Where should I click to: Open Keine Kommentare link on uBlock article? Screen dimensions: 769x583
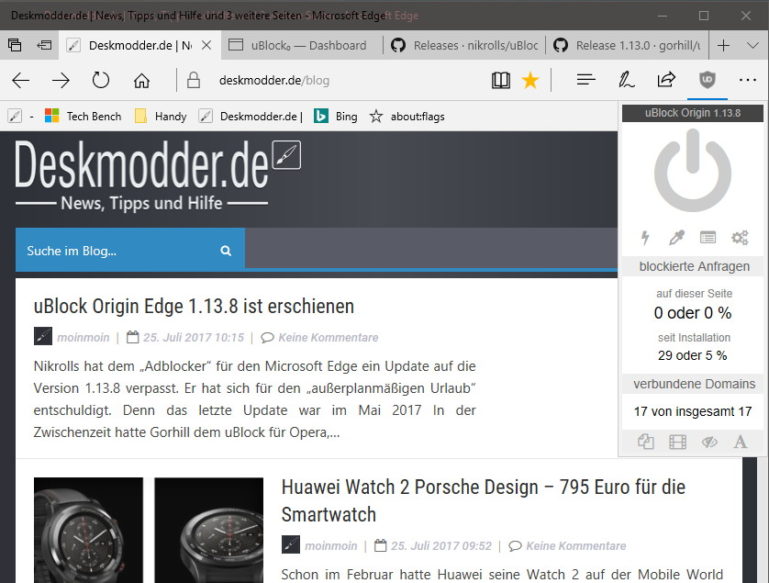pyautogui.click(x=328, y=337)
